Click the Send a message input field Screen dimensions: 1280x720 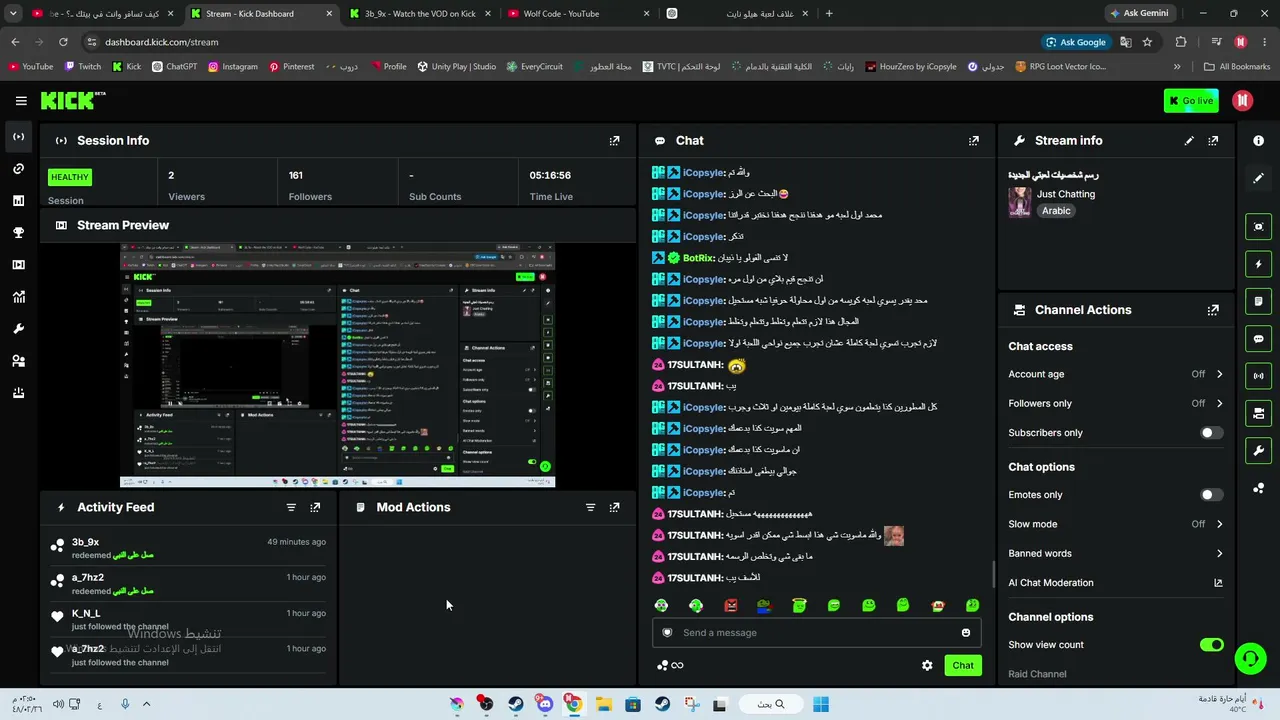point(816,633)
